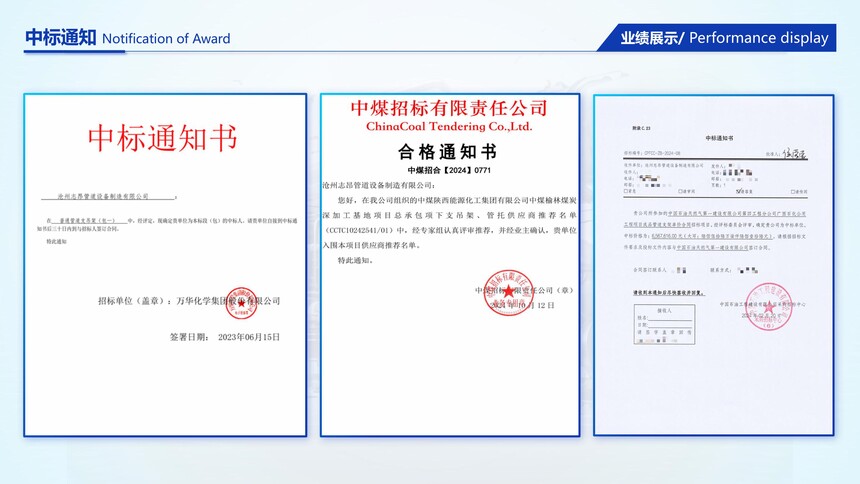Click the 签署日期 2023年06月15日 line
860x484 pixels.
225,337
